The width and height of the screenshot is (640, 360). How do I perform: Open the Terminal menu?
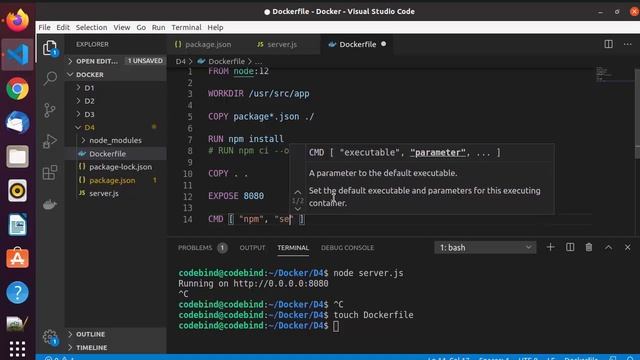tap(186, 27)
